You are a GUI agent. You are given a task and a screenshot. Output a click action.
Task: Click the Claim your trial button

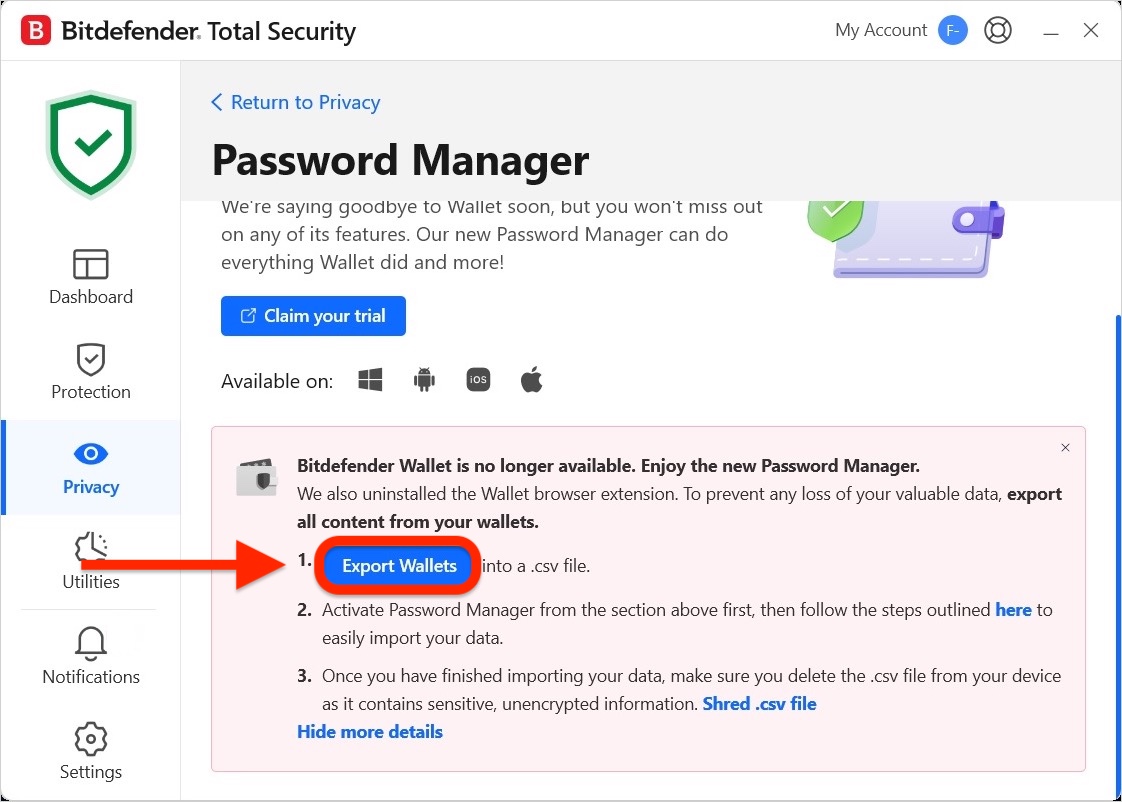[313, 316]
